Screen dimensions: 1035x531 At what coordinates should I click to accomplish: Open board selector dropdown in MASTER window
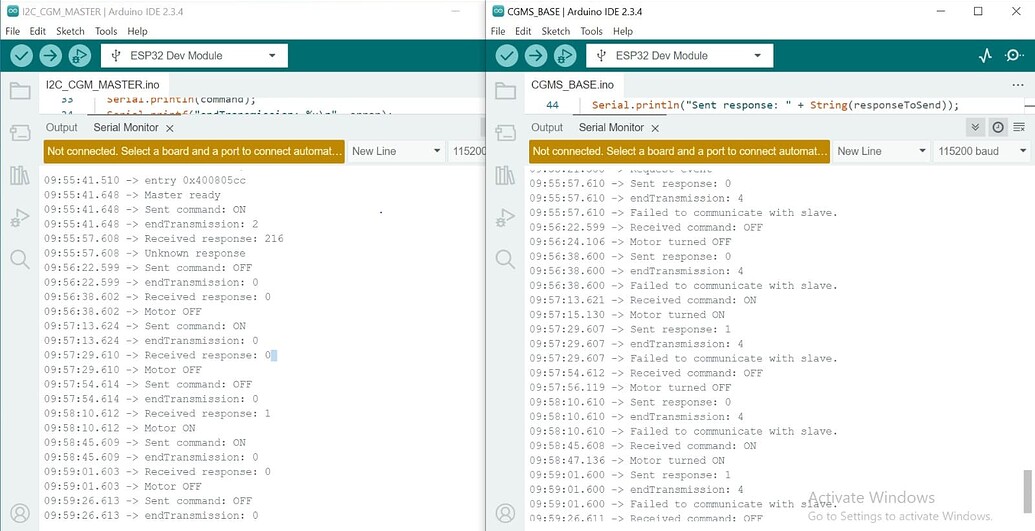194,55
